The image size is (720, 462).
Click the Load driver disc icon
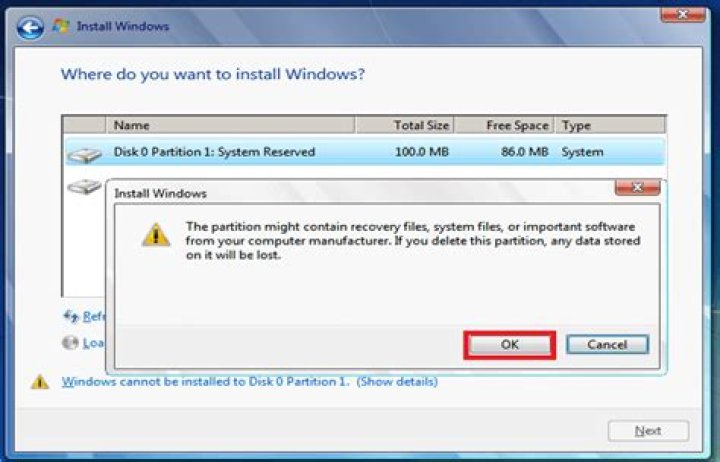point(70,343)
